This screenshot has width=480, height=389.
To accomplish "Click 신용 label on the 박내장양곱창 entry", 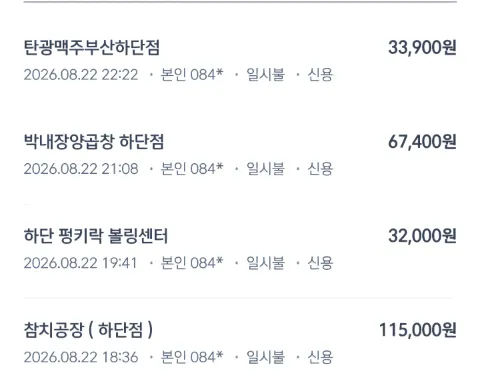I will tap(320, 169).
